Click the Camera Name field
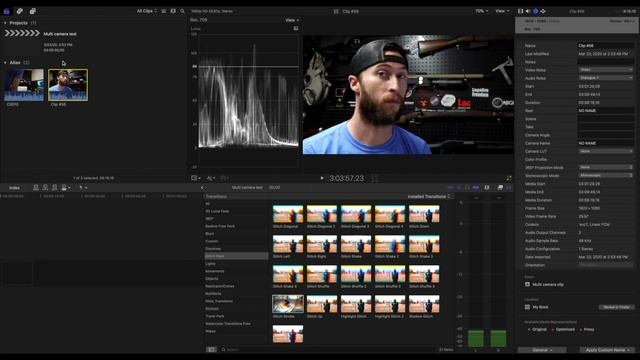 pos(606,143)
